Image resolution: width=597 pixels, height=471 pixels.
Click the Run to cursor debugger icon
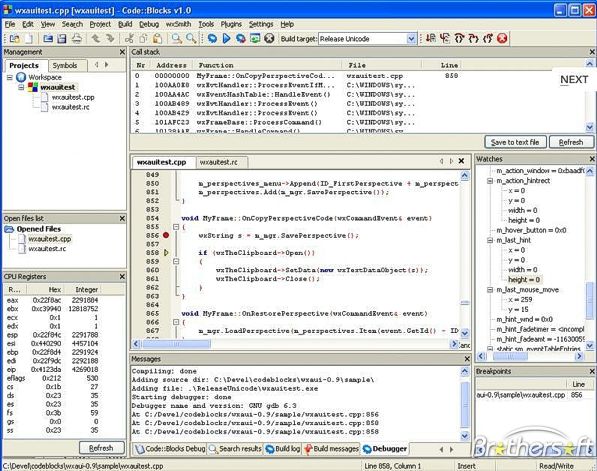pos(445,38)
